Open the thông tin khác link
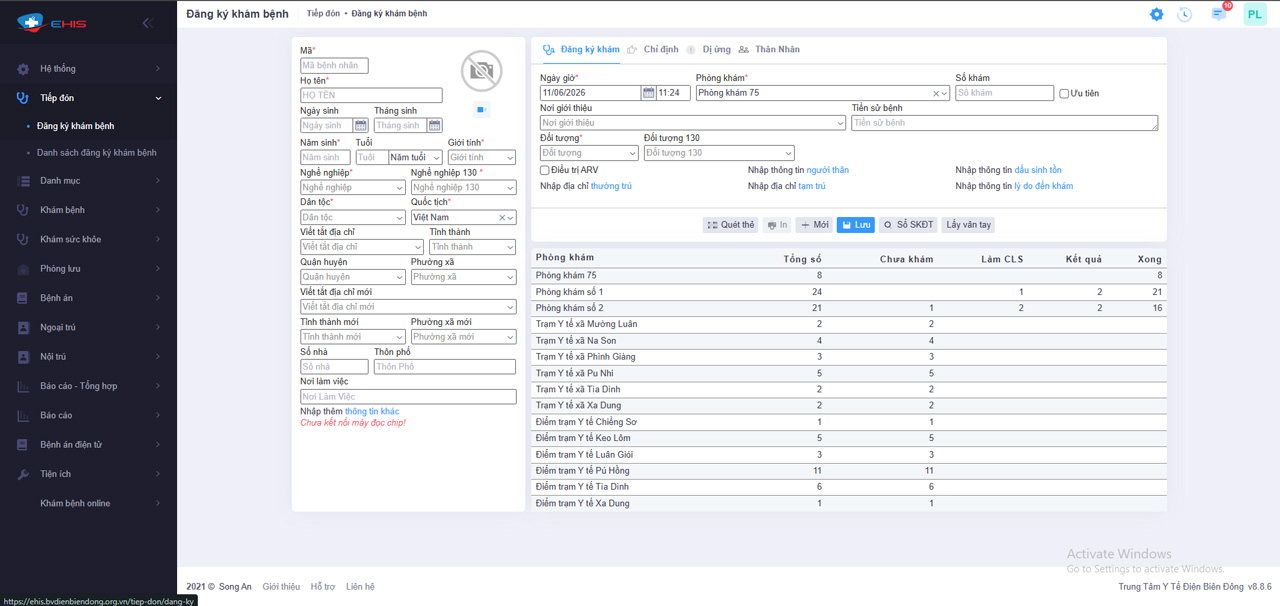Screen dimensions: 1280x606 click(372, 412)
